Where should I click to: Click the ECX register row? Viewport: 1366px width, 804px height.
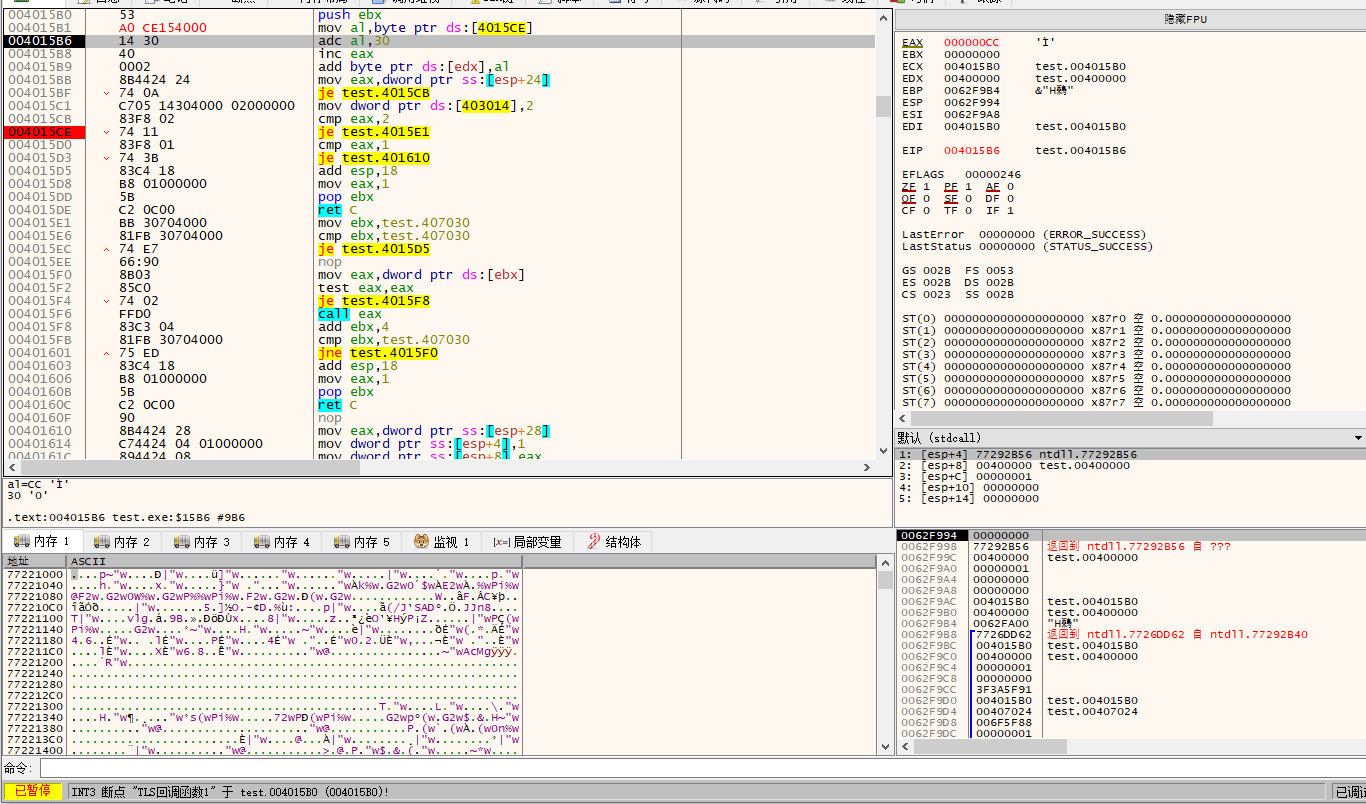pyautogui.click(x=1013, y=67)
